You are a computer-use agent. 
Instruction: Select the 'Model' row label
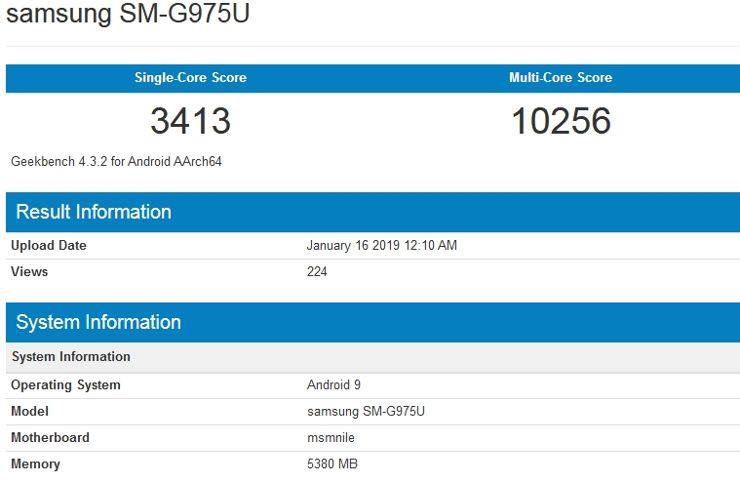click(30, 411)
